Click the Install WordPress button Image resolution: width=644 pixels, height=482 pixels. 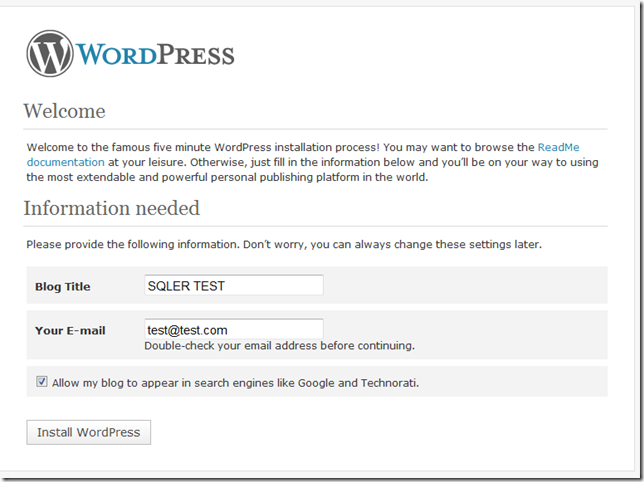(89, 432)
